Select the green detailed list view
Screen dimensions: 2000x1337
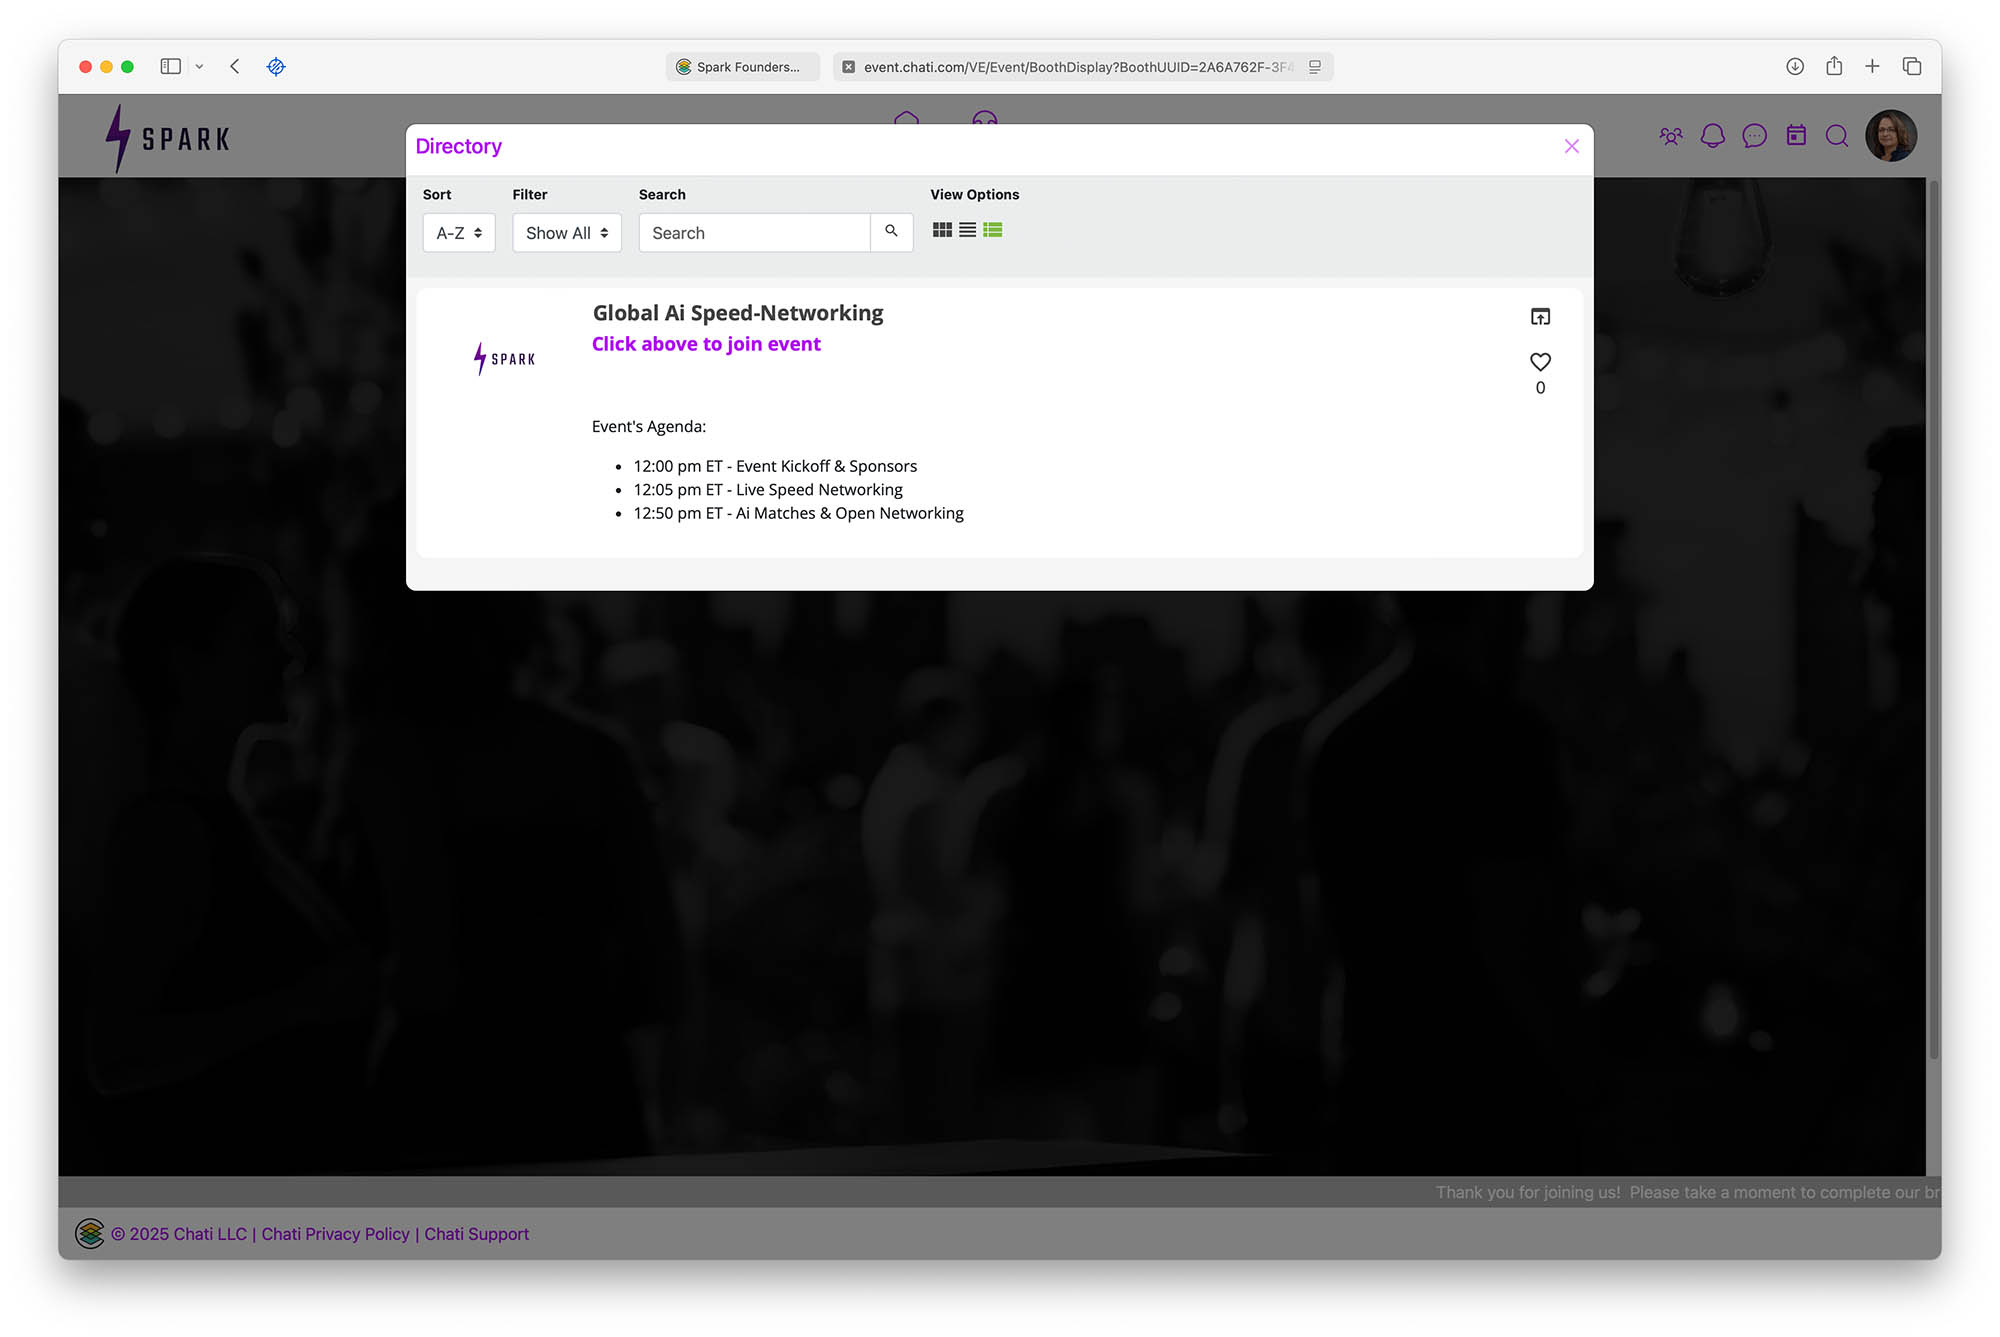(992, 230)
